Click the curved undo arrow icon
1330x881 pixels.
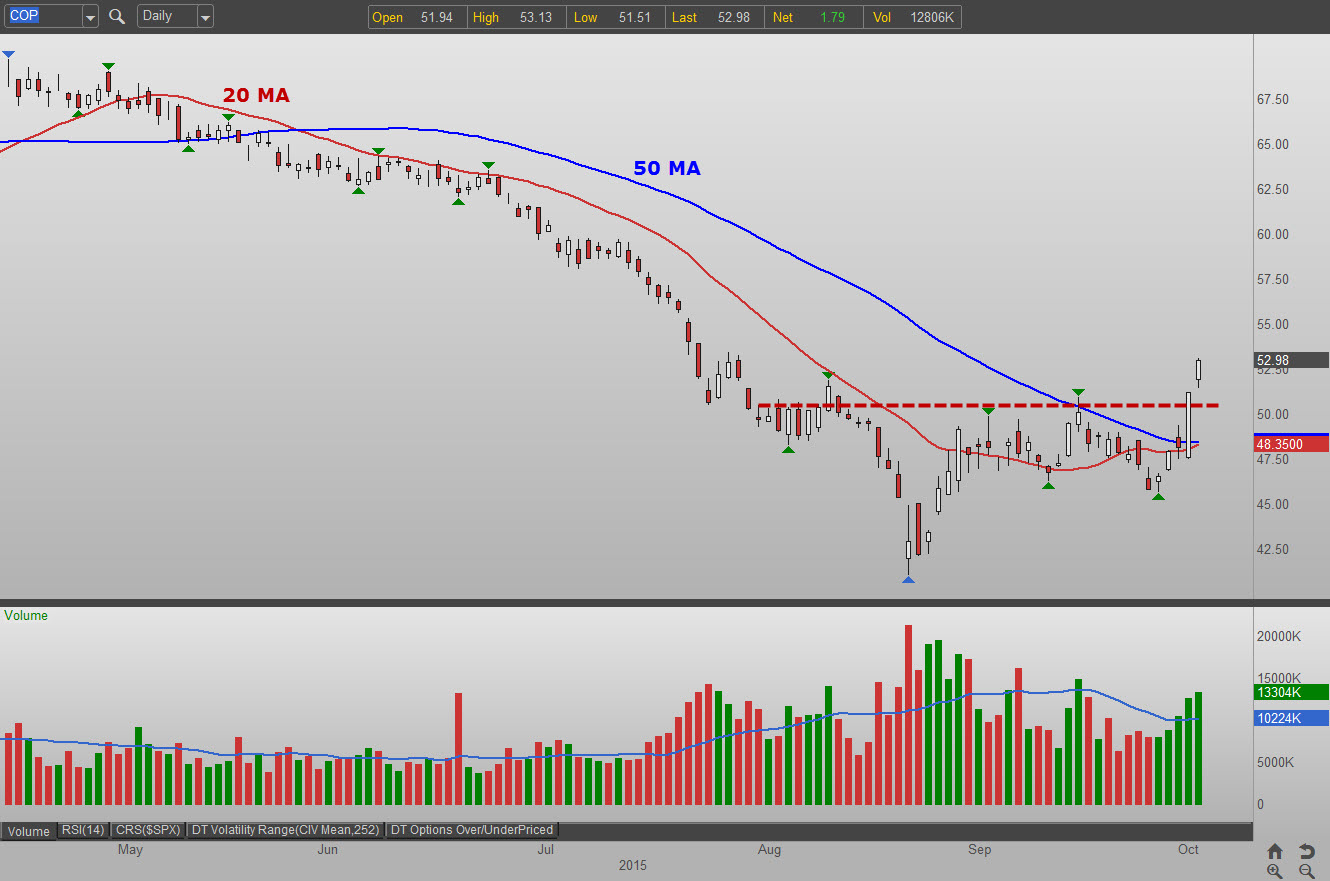point(1306,851)
